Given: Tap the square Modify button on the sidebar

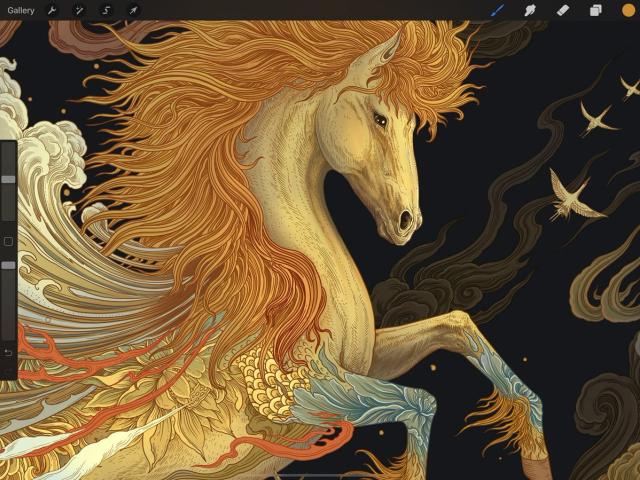Looking at the screenshot, I should (8, 242).
